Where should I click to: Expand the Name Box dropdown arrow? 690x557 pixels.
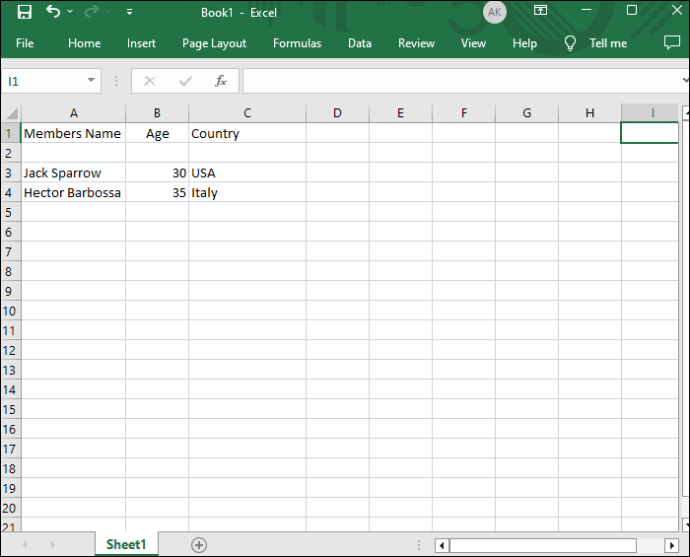pos(91,80)
